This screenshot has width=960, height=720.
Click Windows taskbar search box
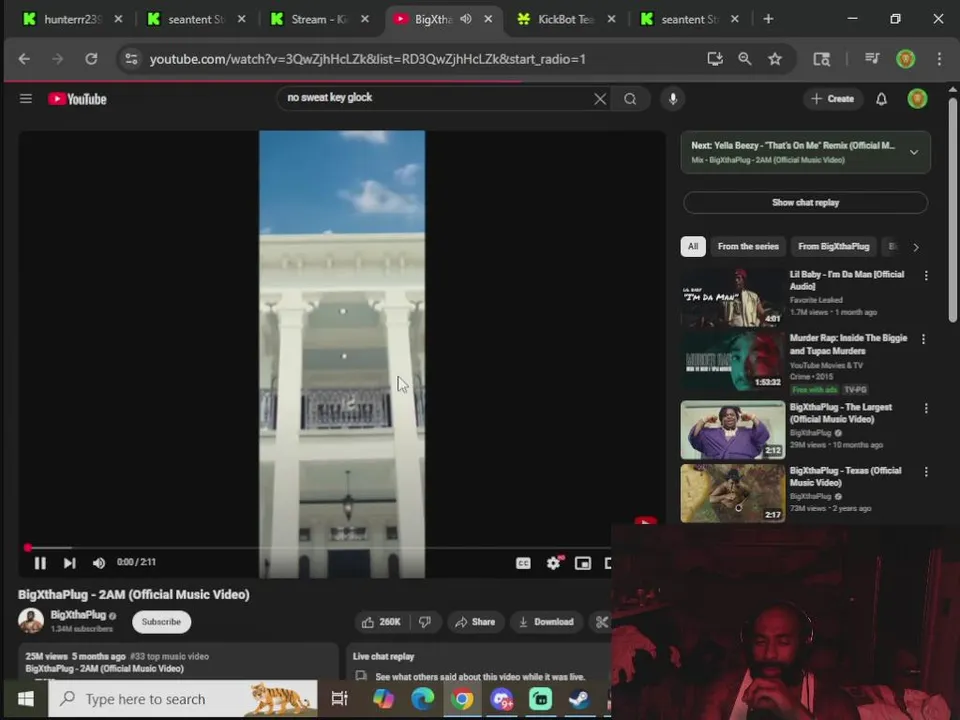(183, 699)
